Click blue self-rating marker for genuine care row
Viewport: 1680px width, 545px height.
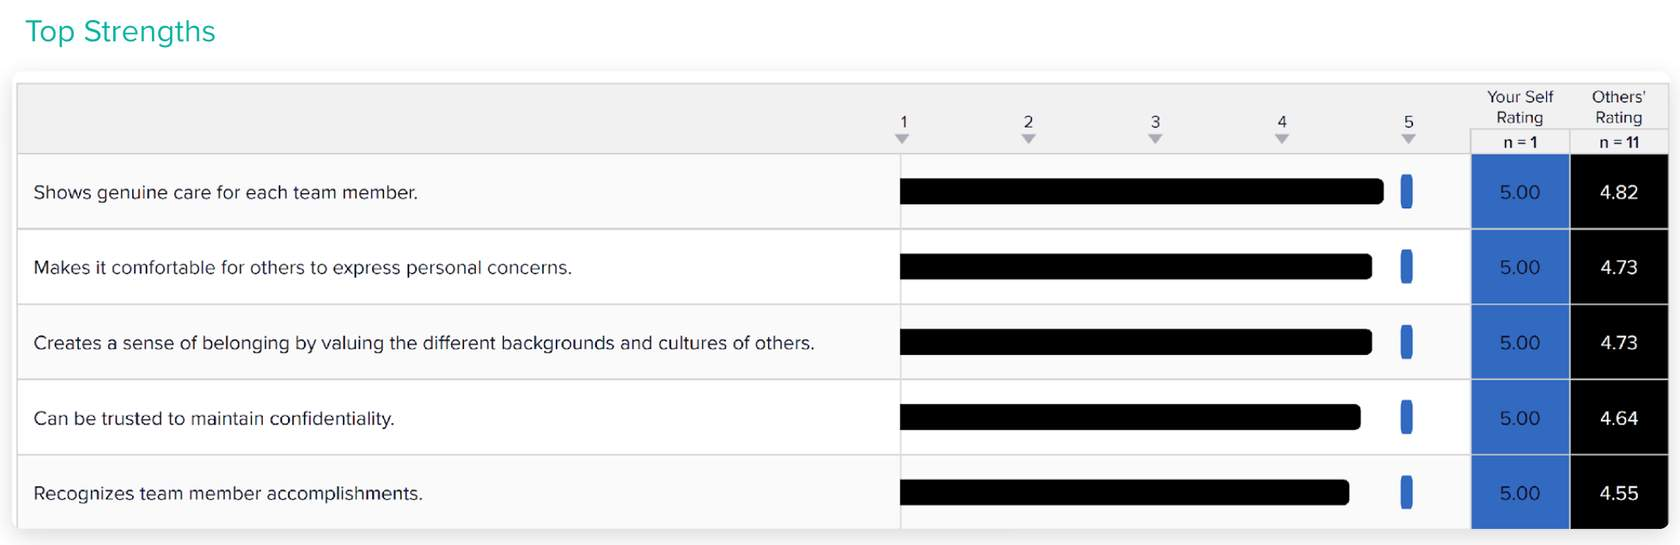(1407, 191)
